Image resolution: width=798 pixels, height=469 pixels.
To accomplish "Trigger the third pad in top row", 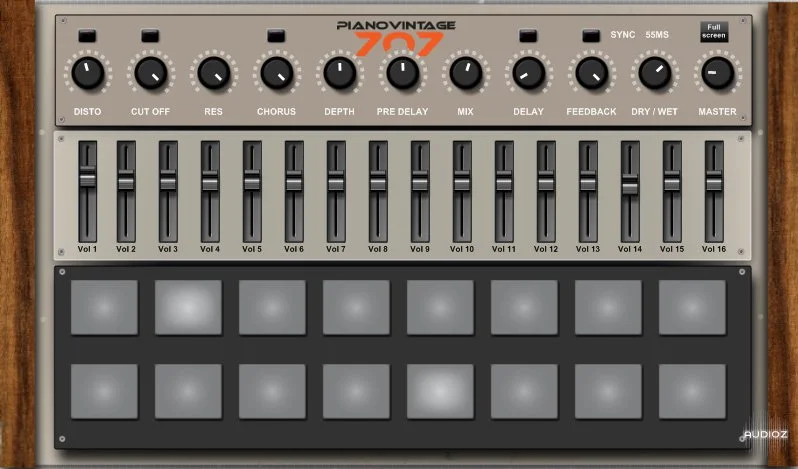I will click(x=272, y=307).
